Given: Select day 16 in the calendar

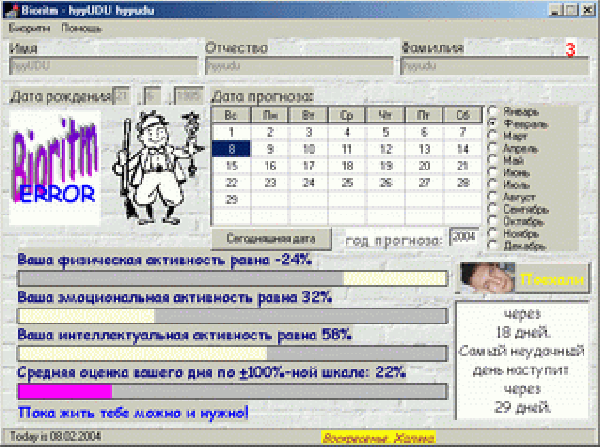Looking at the screenshot, I should (270, 166).
